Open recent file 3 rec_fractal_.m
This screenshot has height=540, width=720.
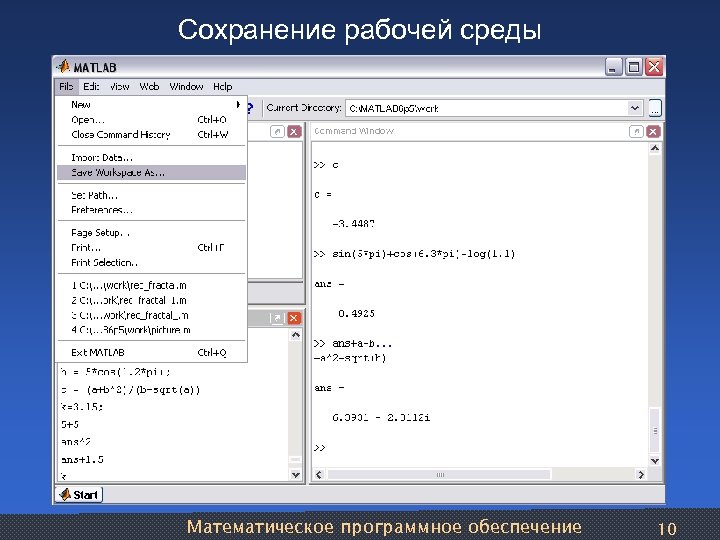pyautogui.click(x=152, y=315)
